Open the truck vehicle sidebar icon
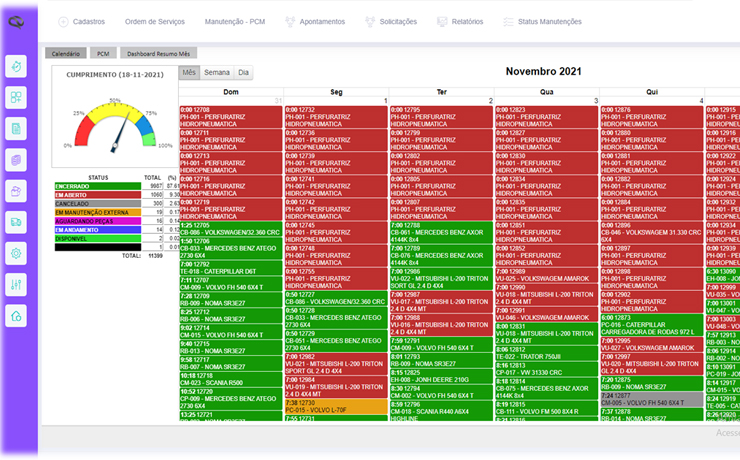The height and width of the screenshot is (460, 740). click(17, 222)
